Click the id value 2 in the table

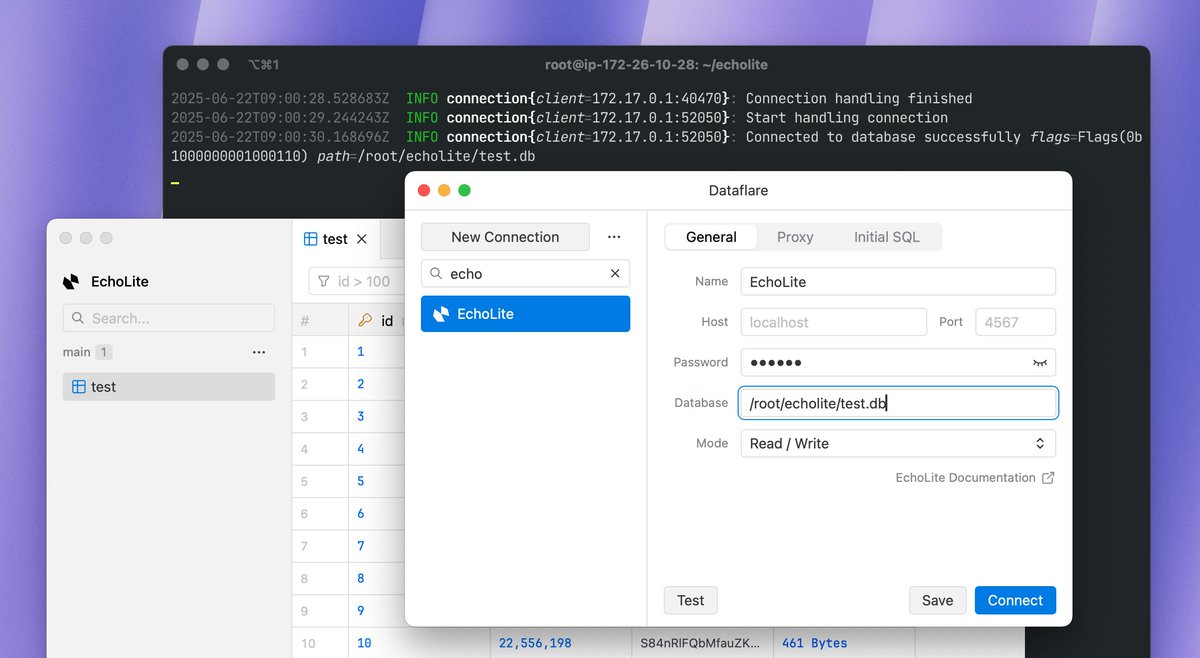click(361, 384)
